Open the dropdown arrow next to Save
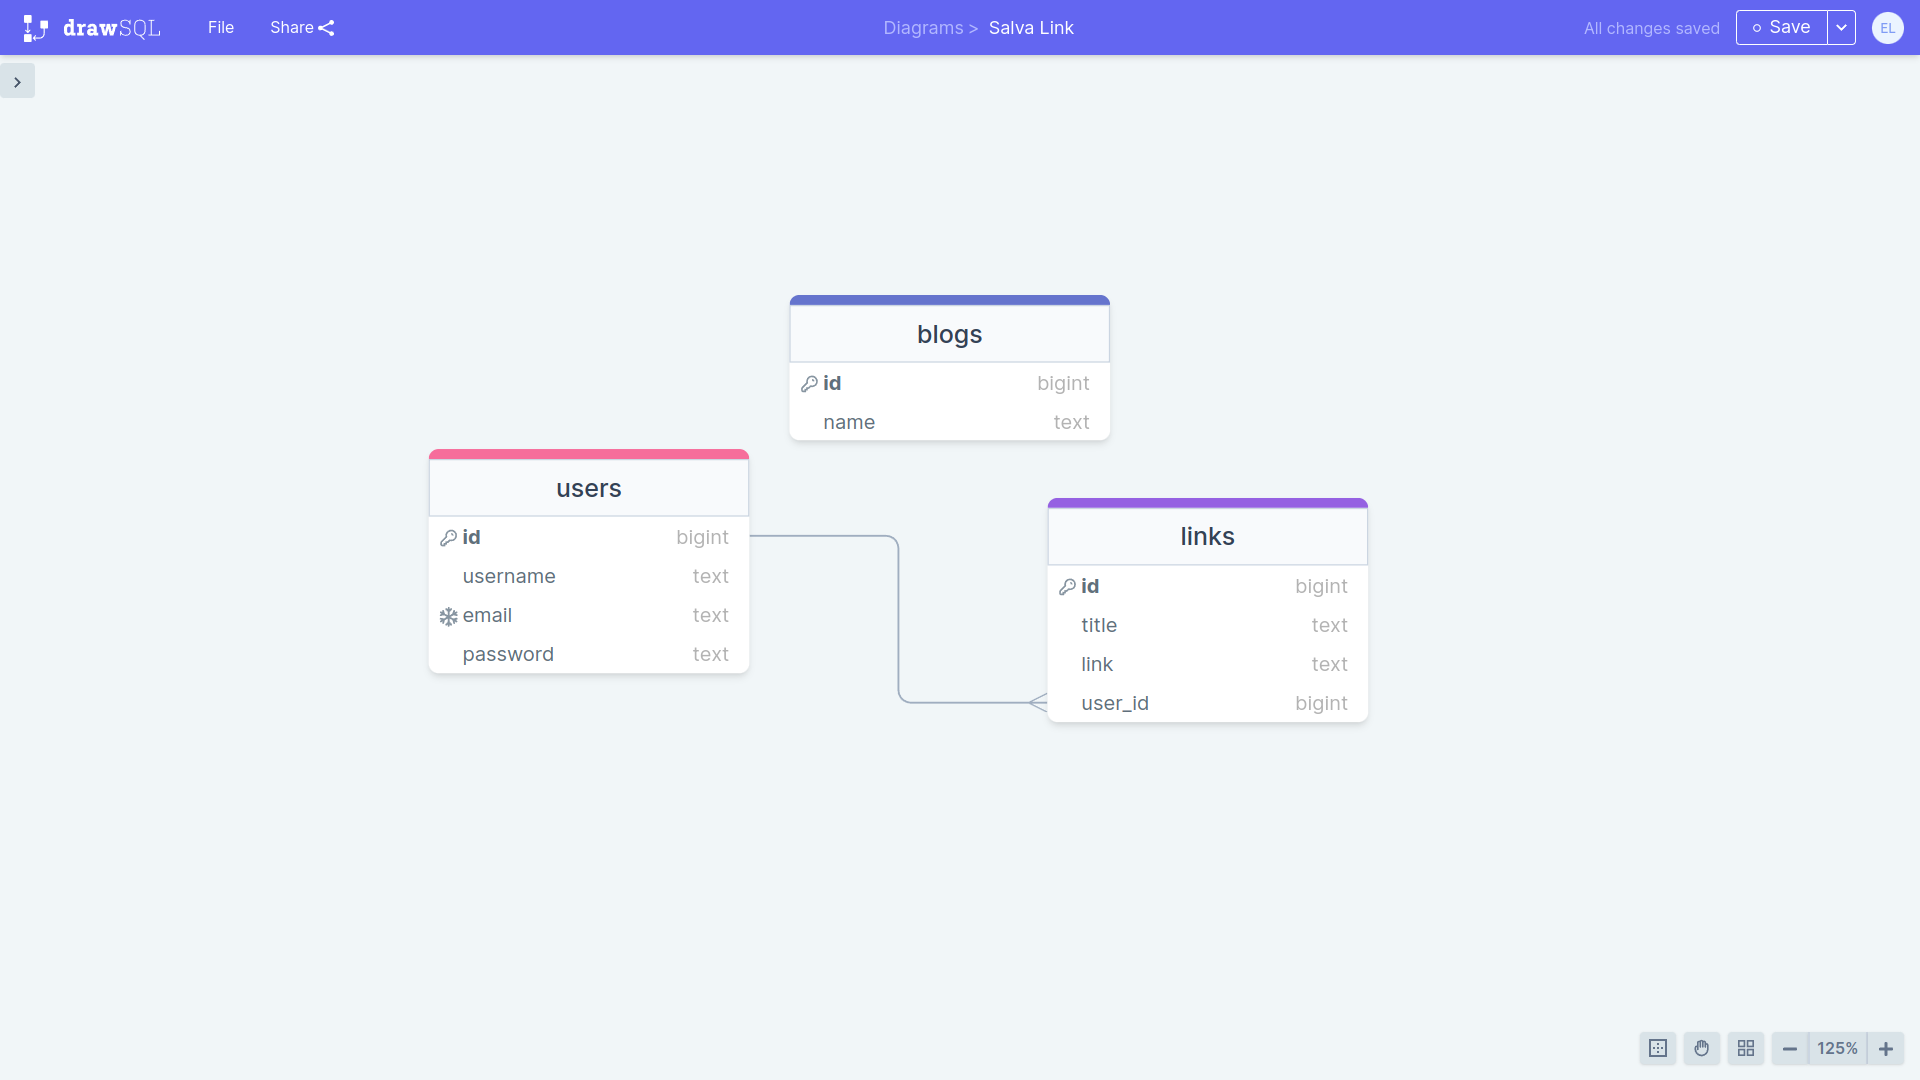The image size is (1920, 1080). tap(1841, 28)
